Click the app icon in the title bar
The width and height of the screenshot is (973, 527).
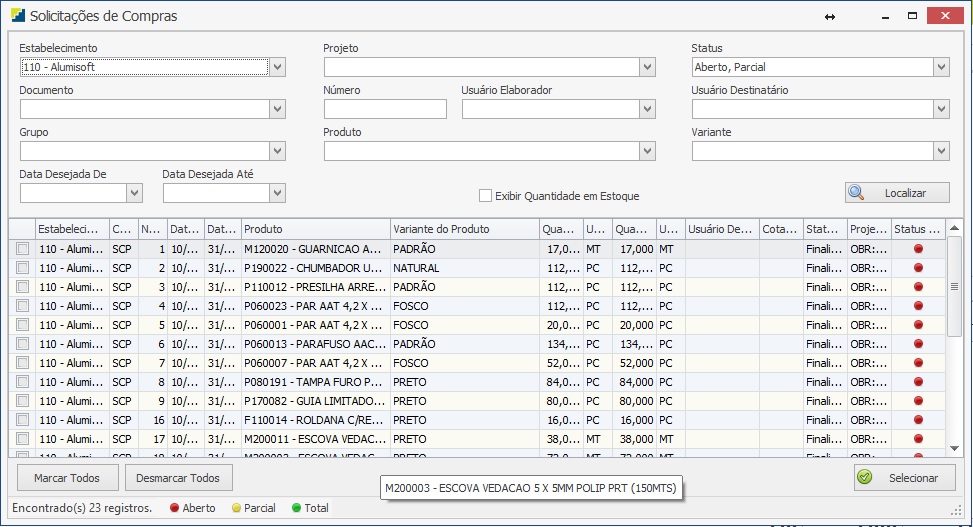[18, 16]
